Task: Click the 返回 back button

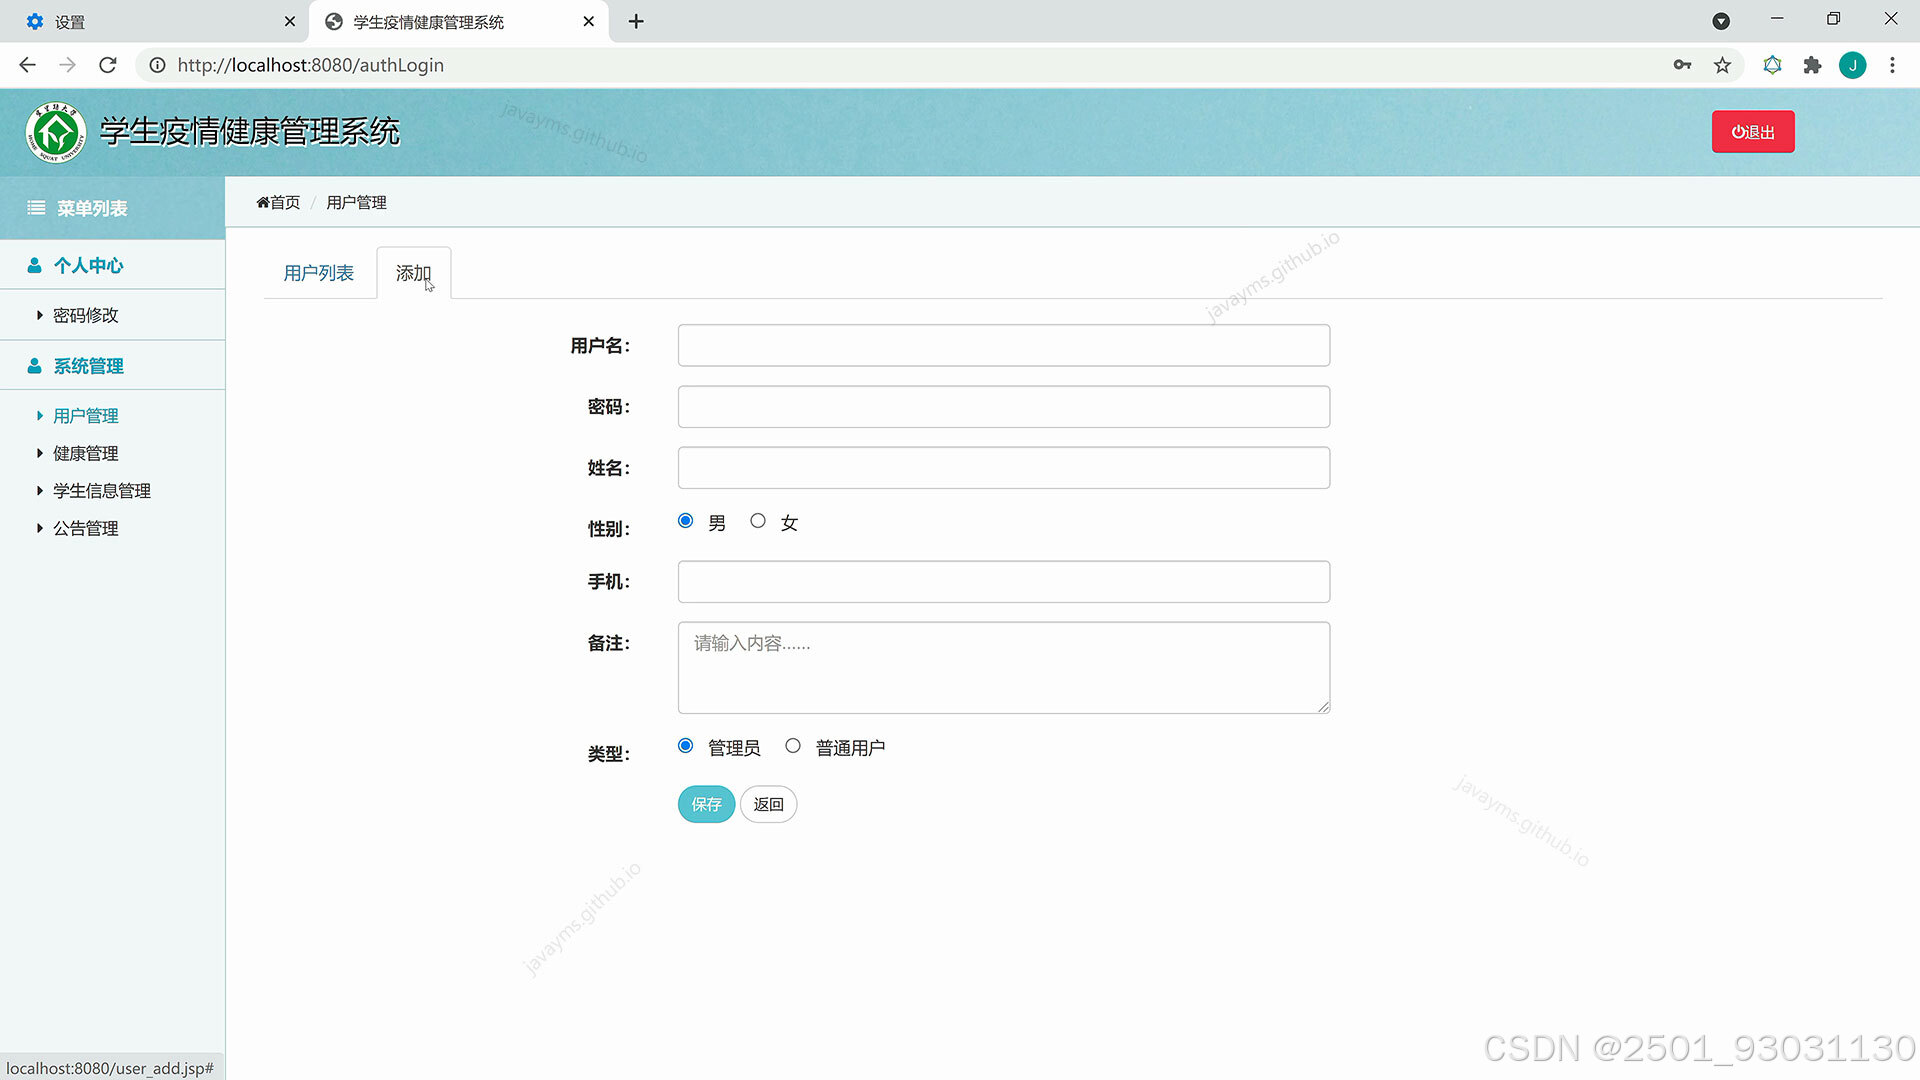Action: click(x=768, y=804)
